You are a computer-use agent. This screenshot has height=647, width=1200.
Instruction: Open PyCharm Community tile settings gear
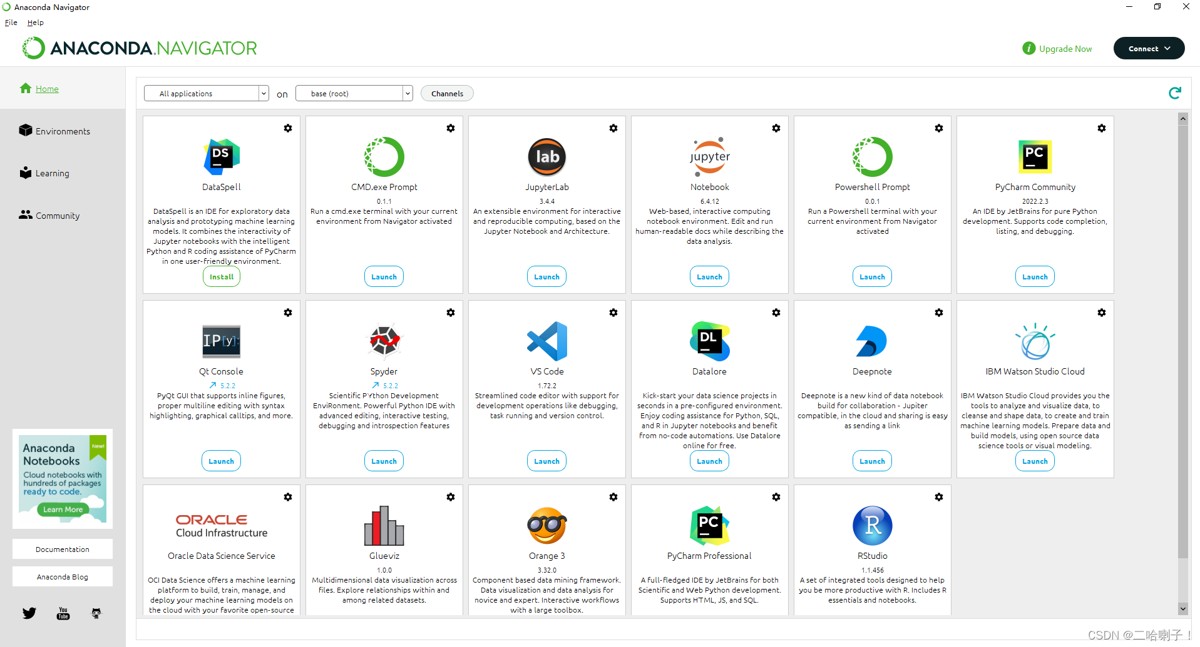1102,128
